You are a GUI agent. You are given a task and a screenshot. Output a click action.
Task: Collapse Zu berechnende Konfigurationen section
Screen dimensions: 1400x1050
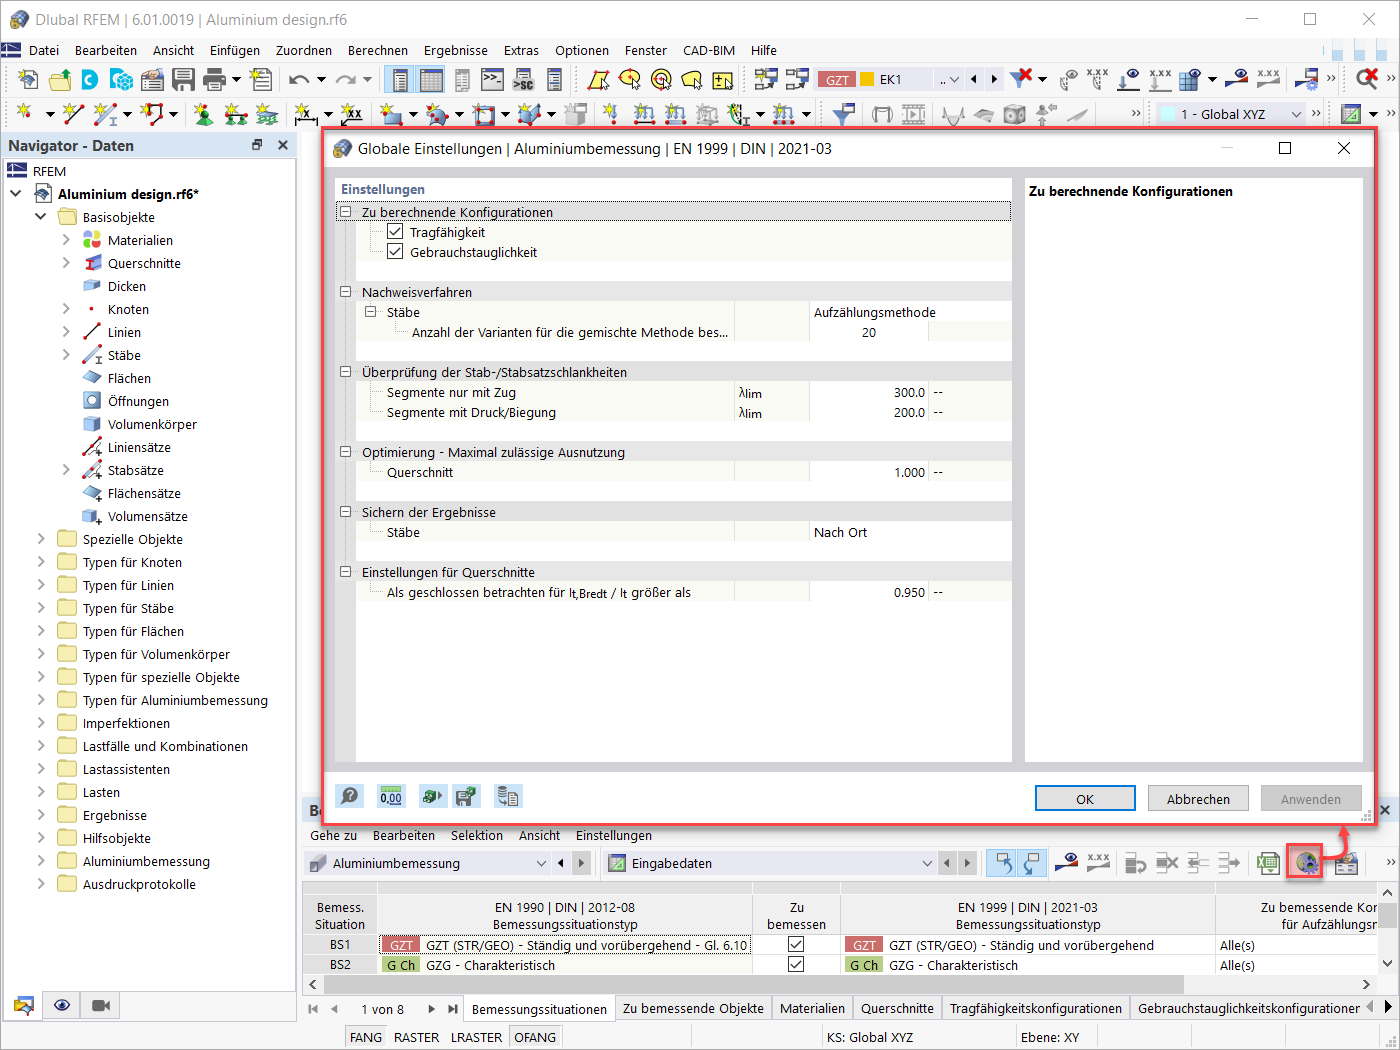point(346,212)
